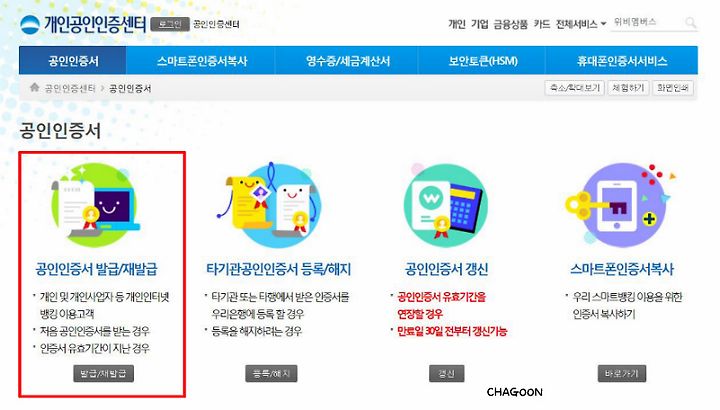The width and height of the screenshot is (720, 410).
Task: Open the 스마트폰인증서복사 tab
Action: tap(202, 61)
